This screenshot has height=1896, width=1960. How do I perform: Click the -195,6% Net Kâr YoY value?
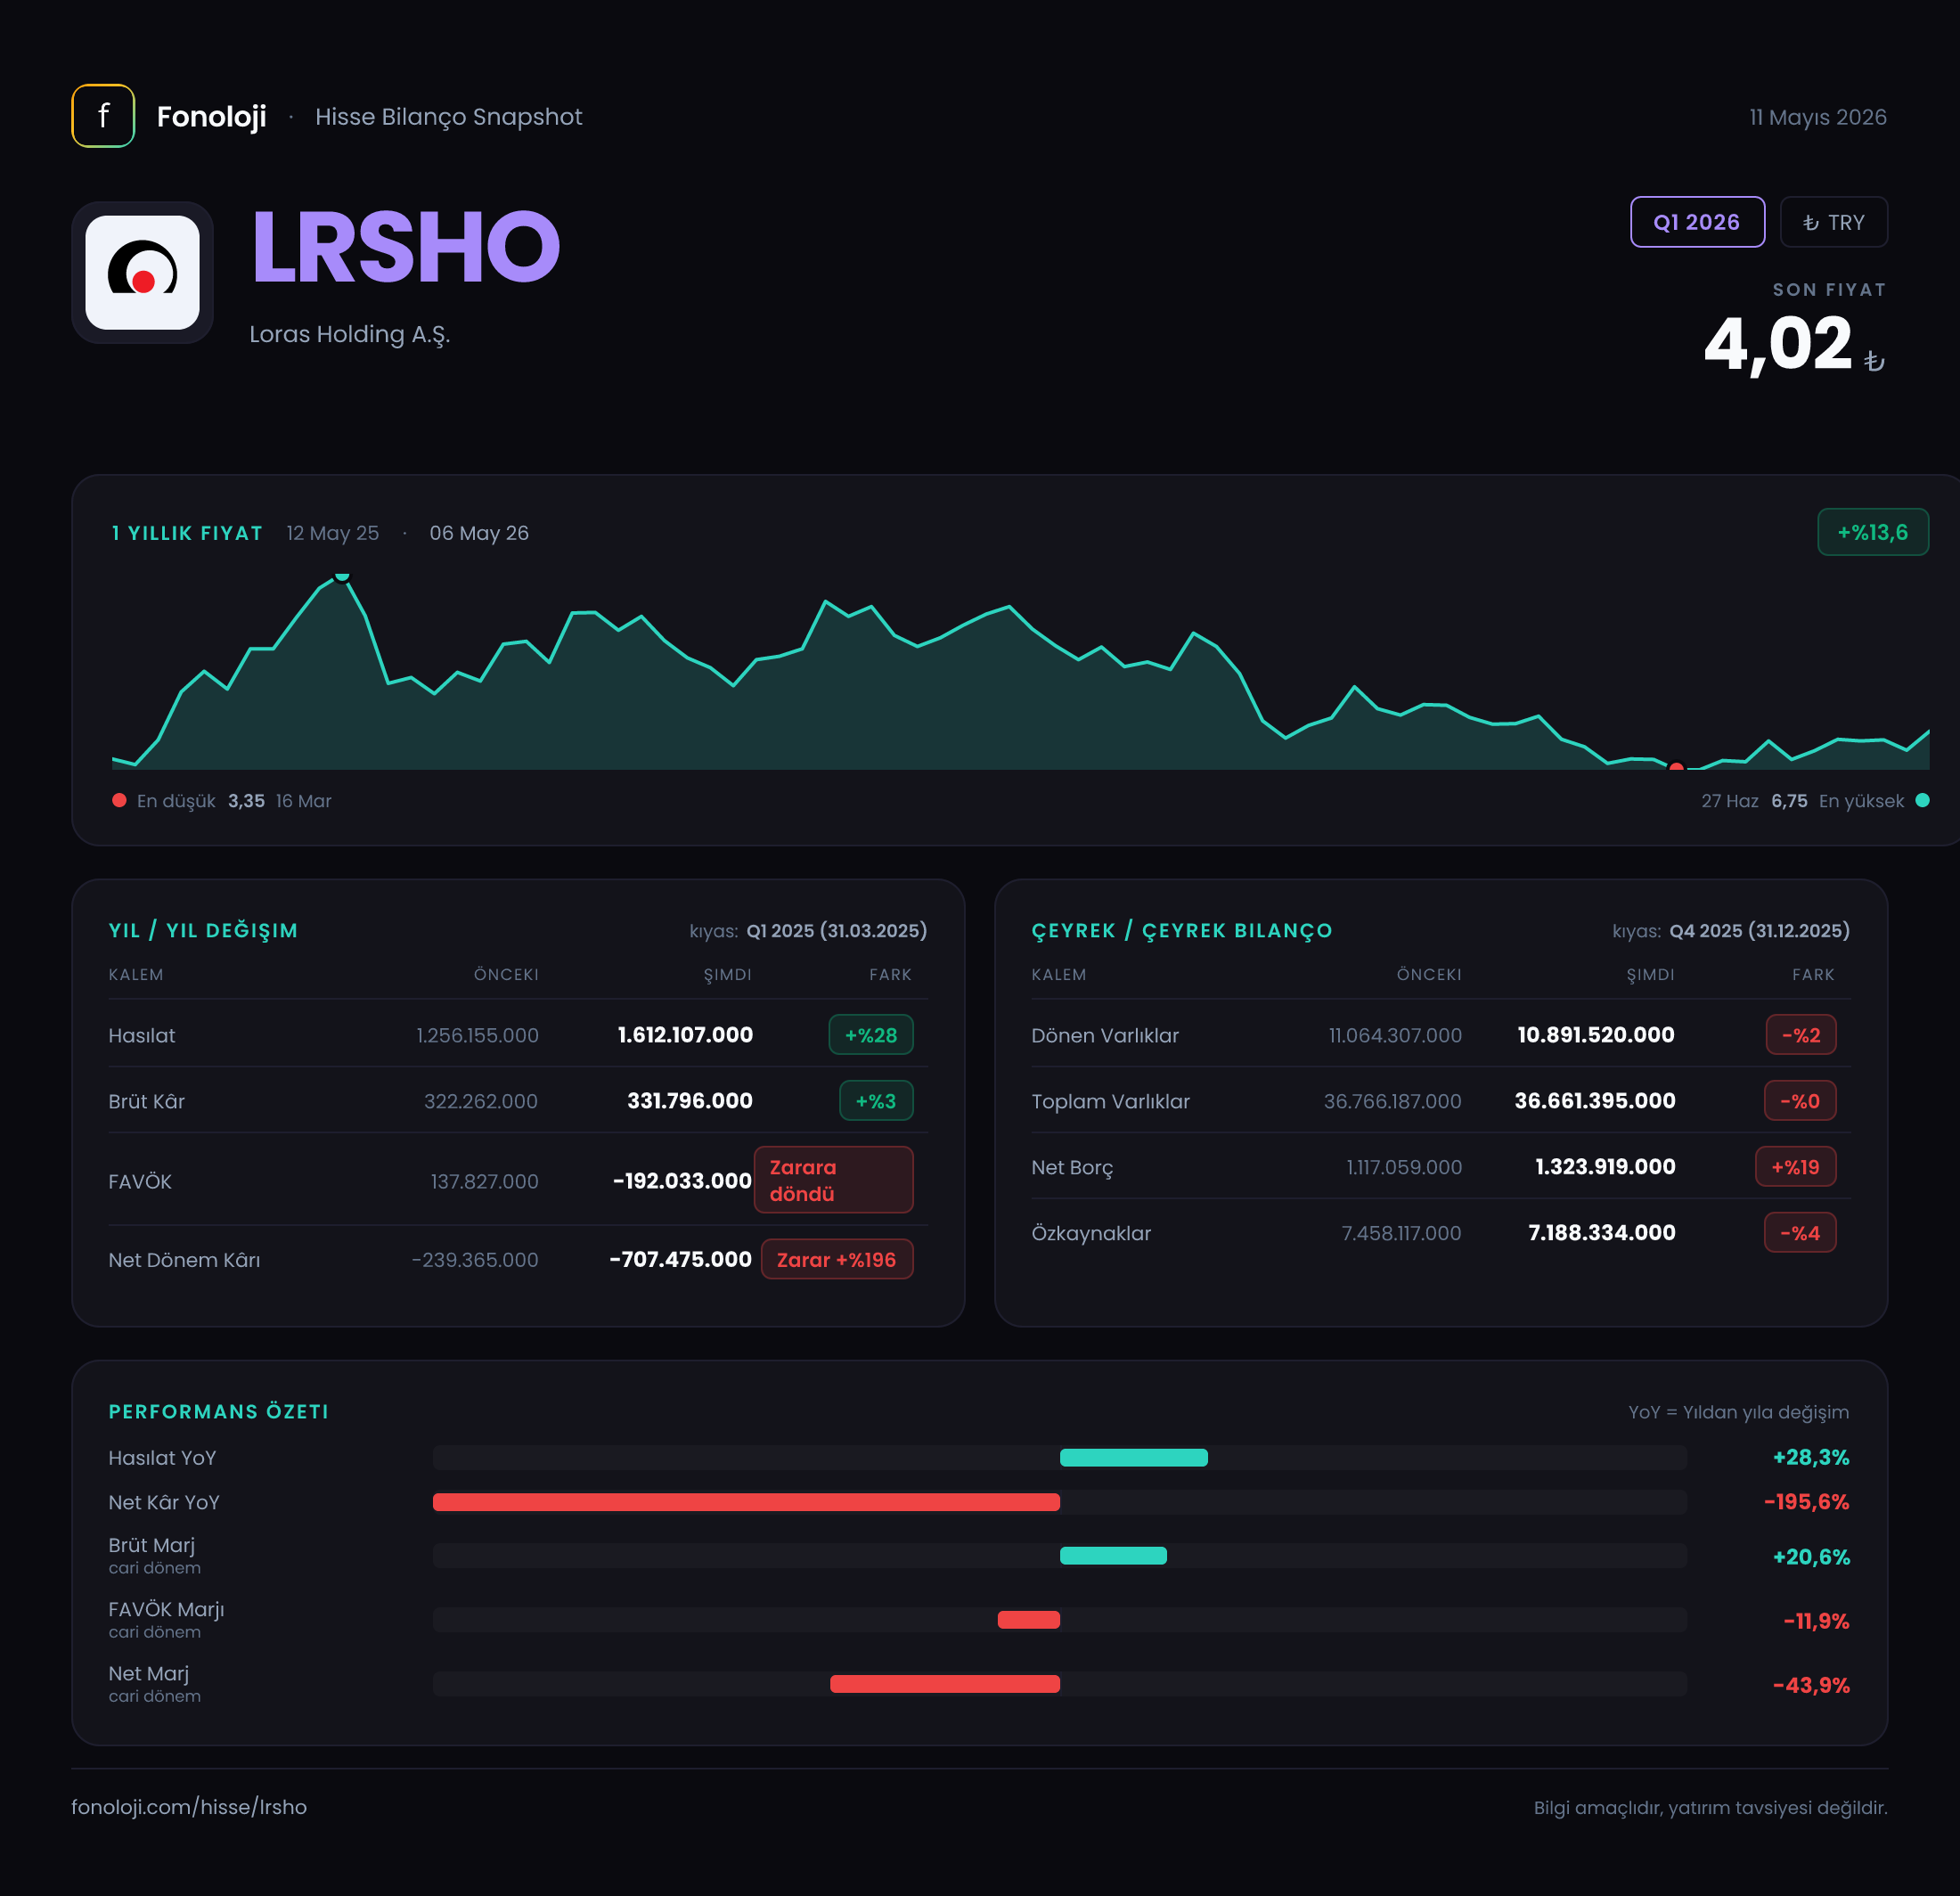1806,1501
